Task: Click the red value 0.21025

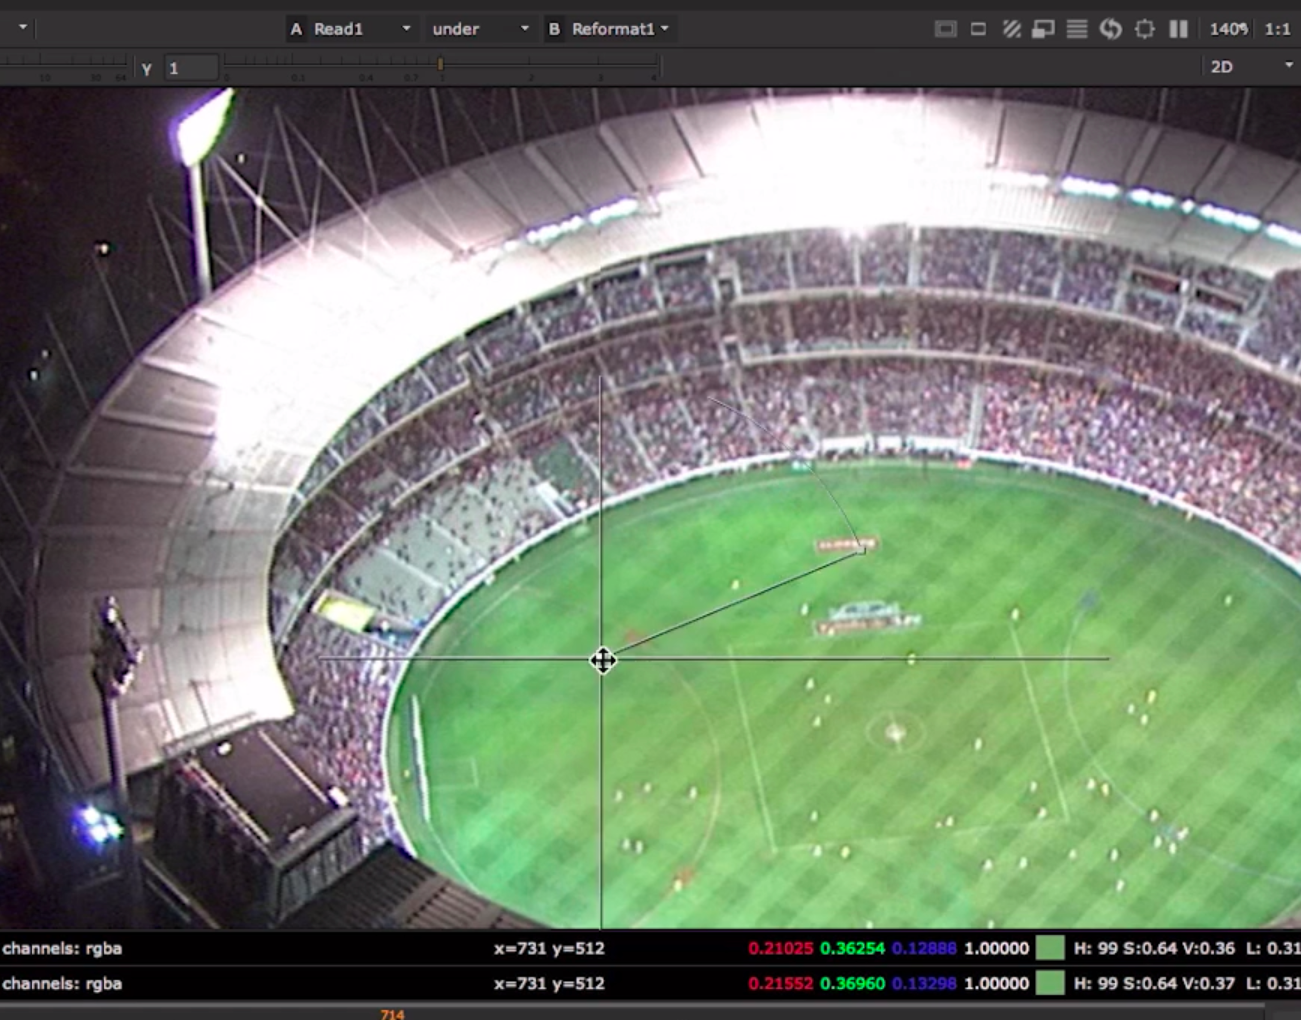Action: (x=781, y=948)
